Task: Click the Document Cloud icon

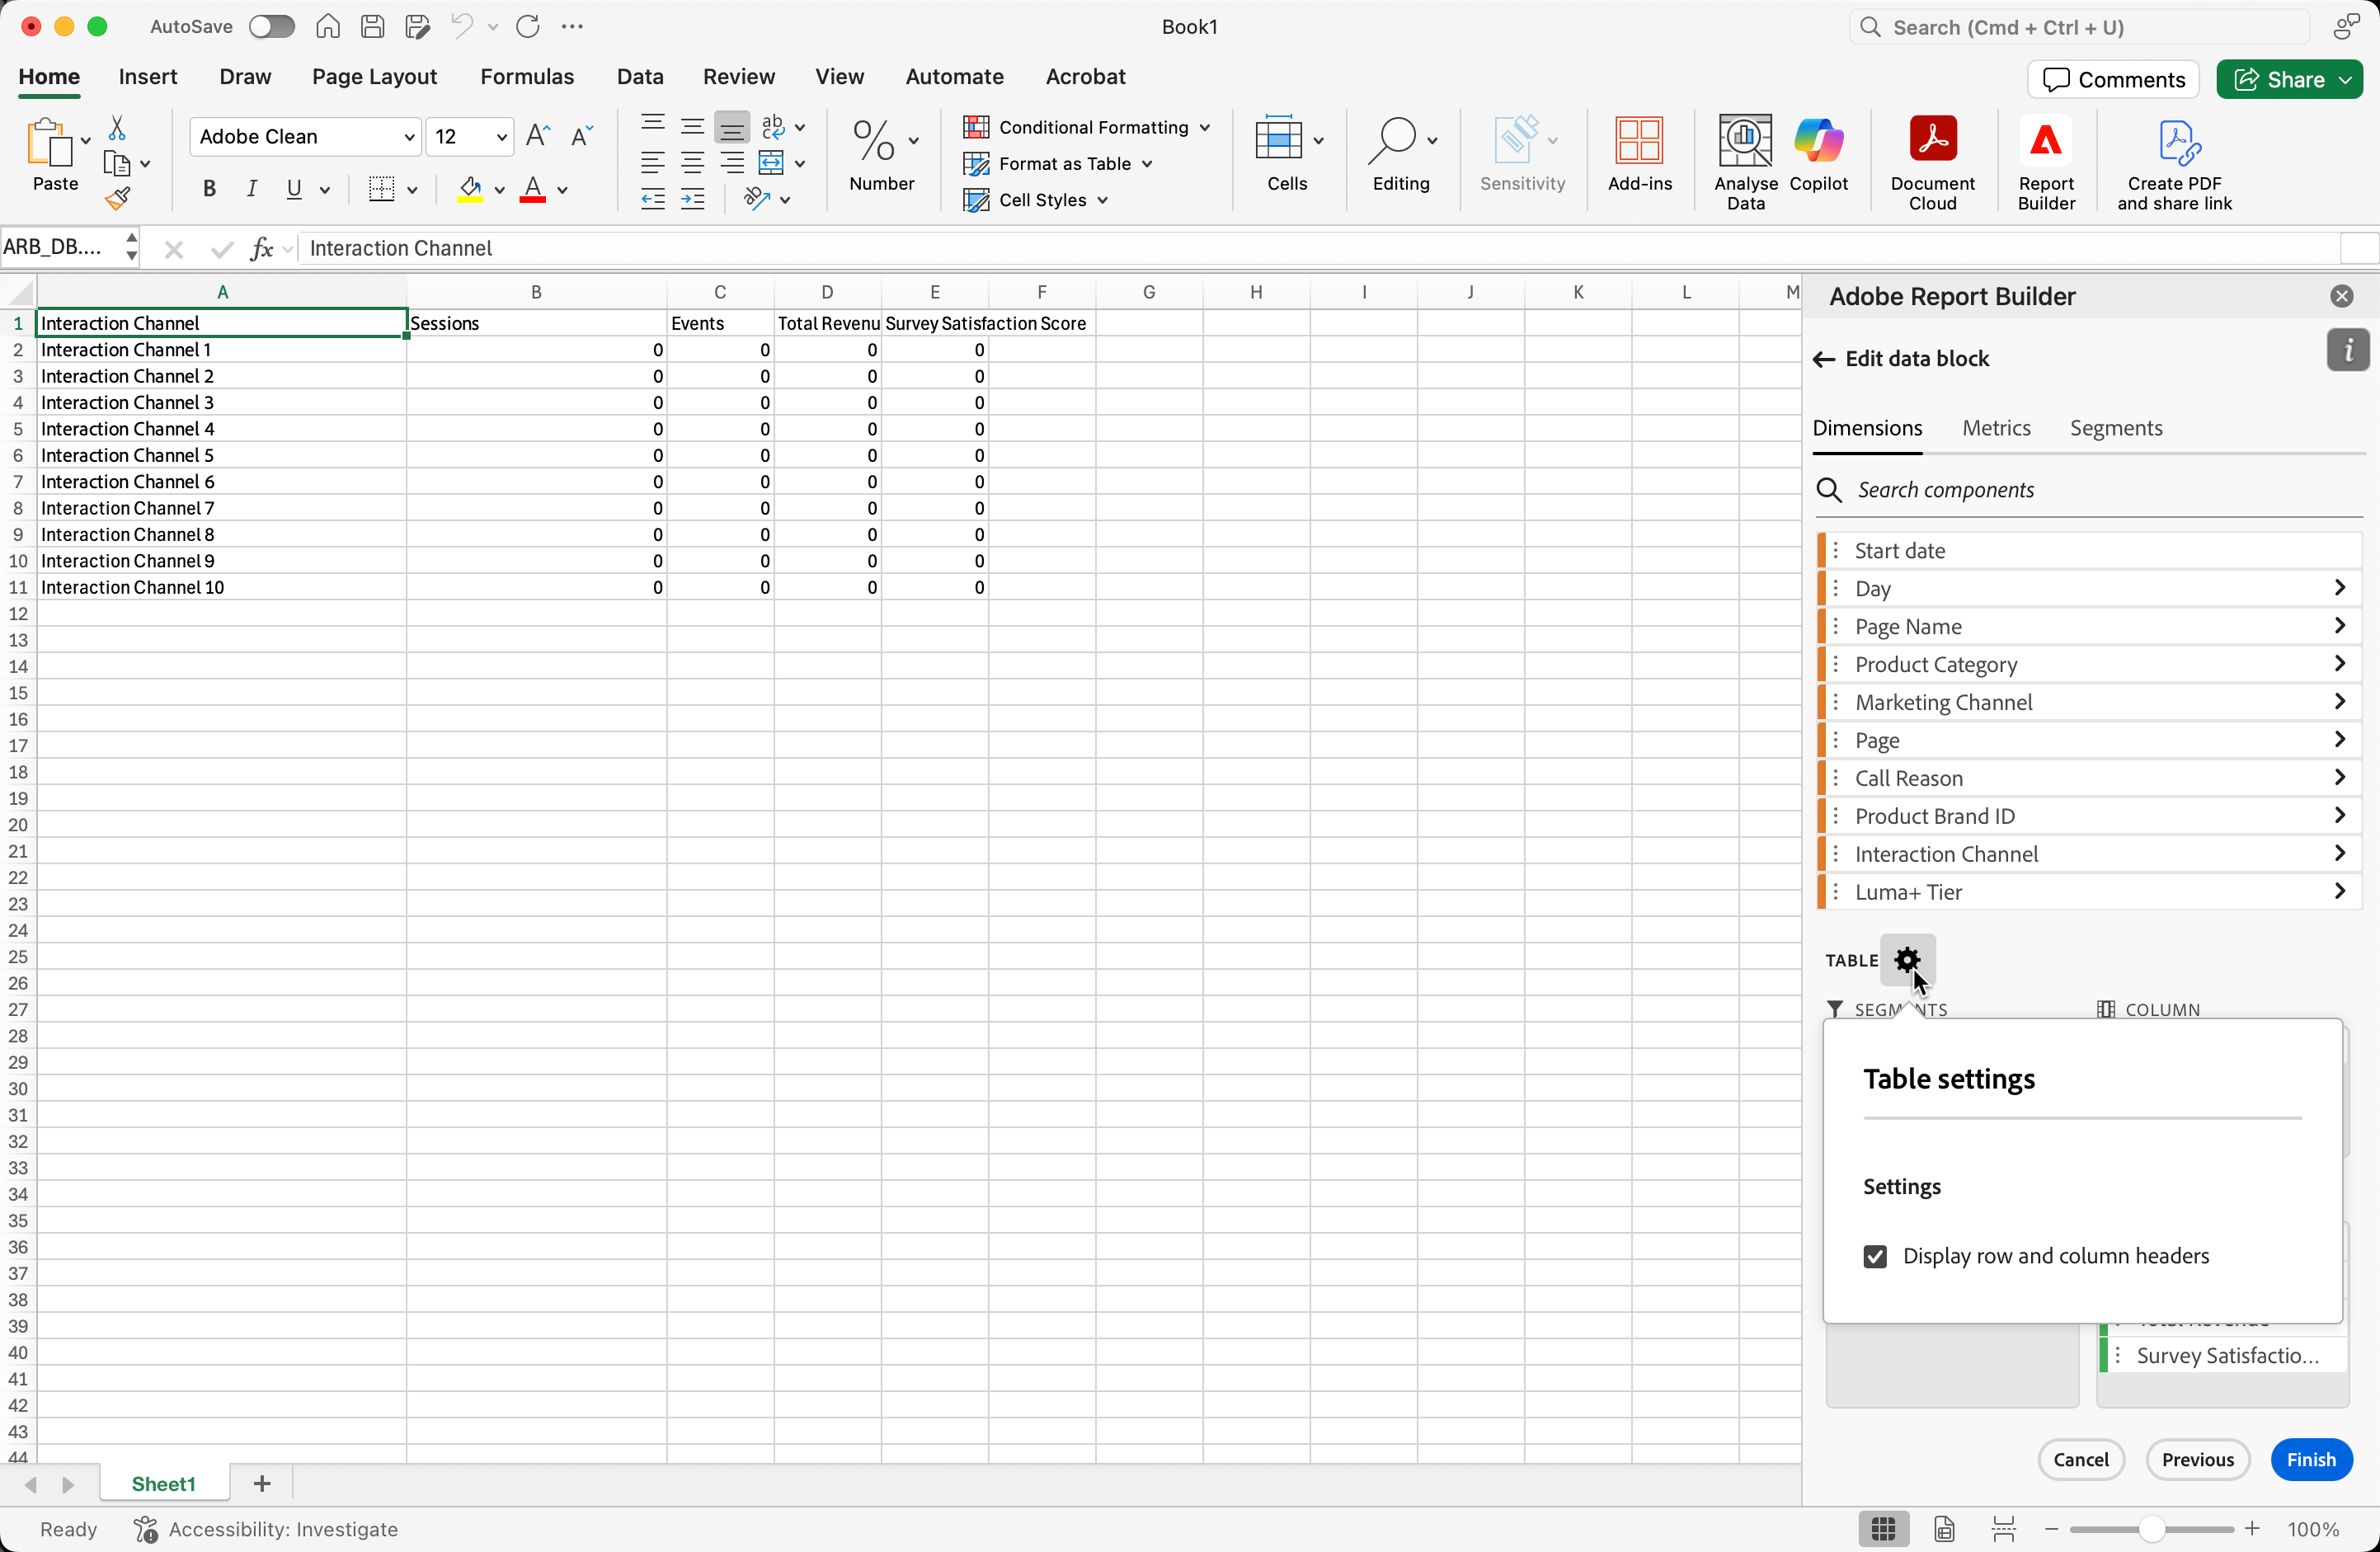Action: pyautogui.click(x=1932, y=162)
